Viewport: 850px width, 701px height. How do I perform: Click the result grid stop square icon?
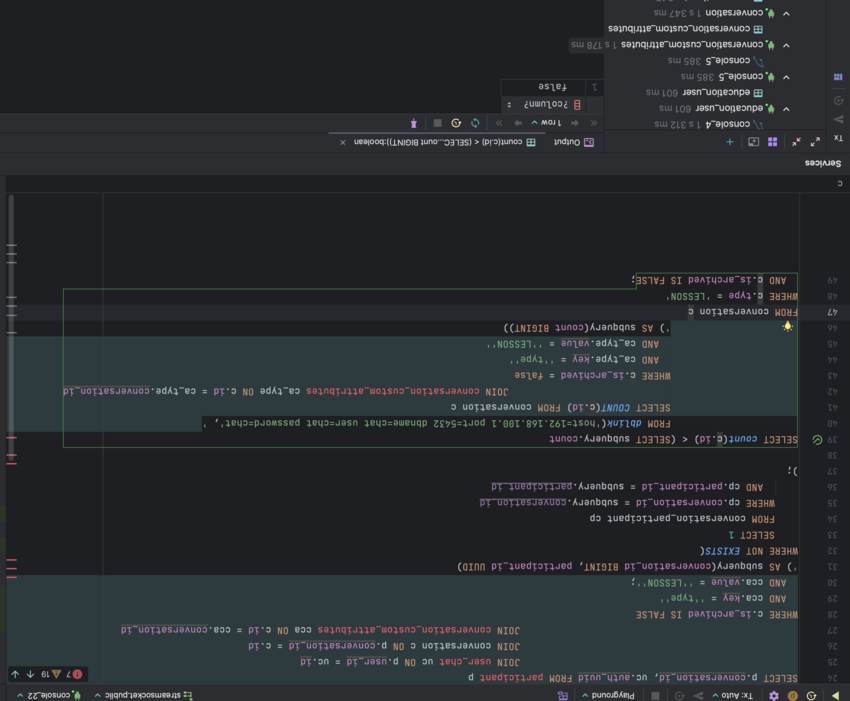tap(437, 123)
